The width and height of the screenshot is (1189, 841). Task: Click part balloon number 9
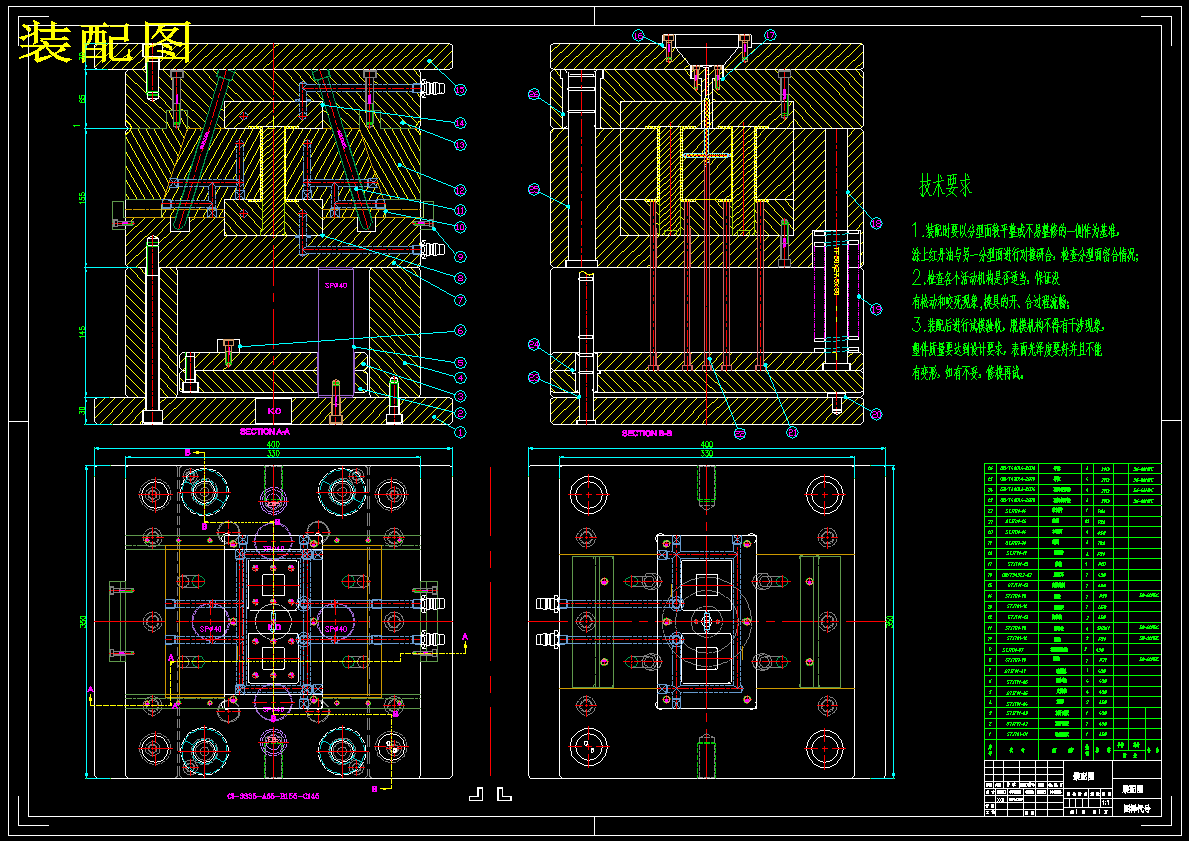pyautogui.click(x=460, y=256)
